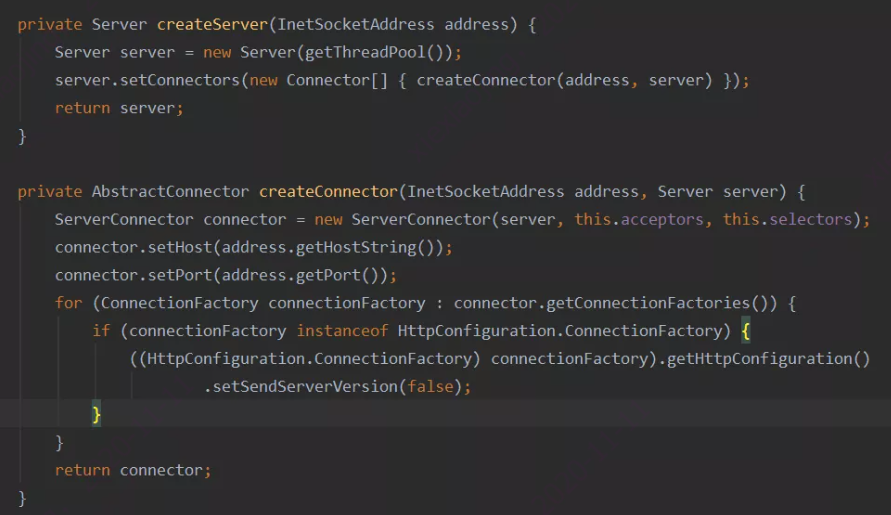The image size is (891, 515).
Task: Click the highlighted closing yellow brace
Action: 97,414
